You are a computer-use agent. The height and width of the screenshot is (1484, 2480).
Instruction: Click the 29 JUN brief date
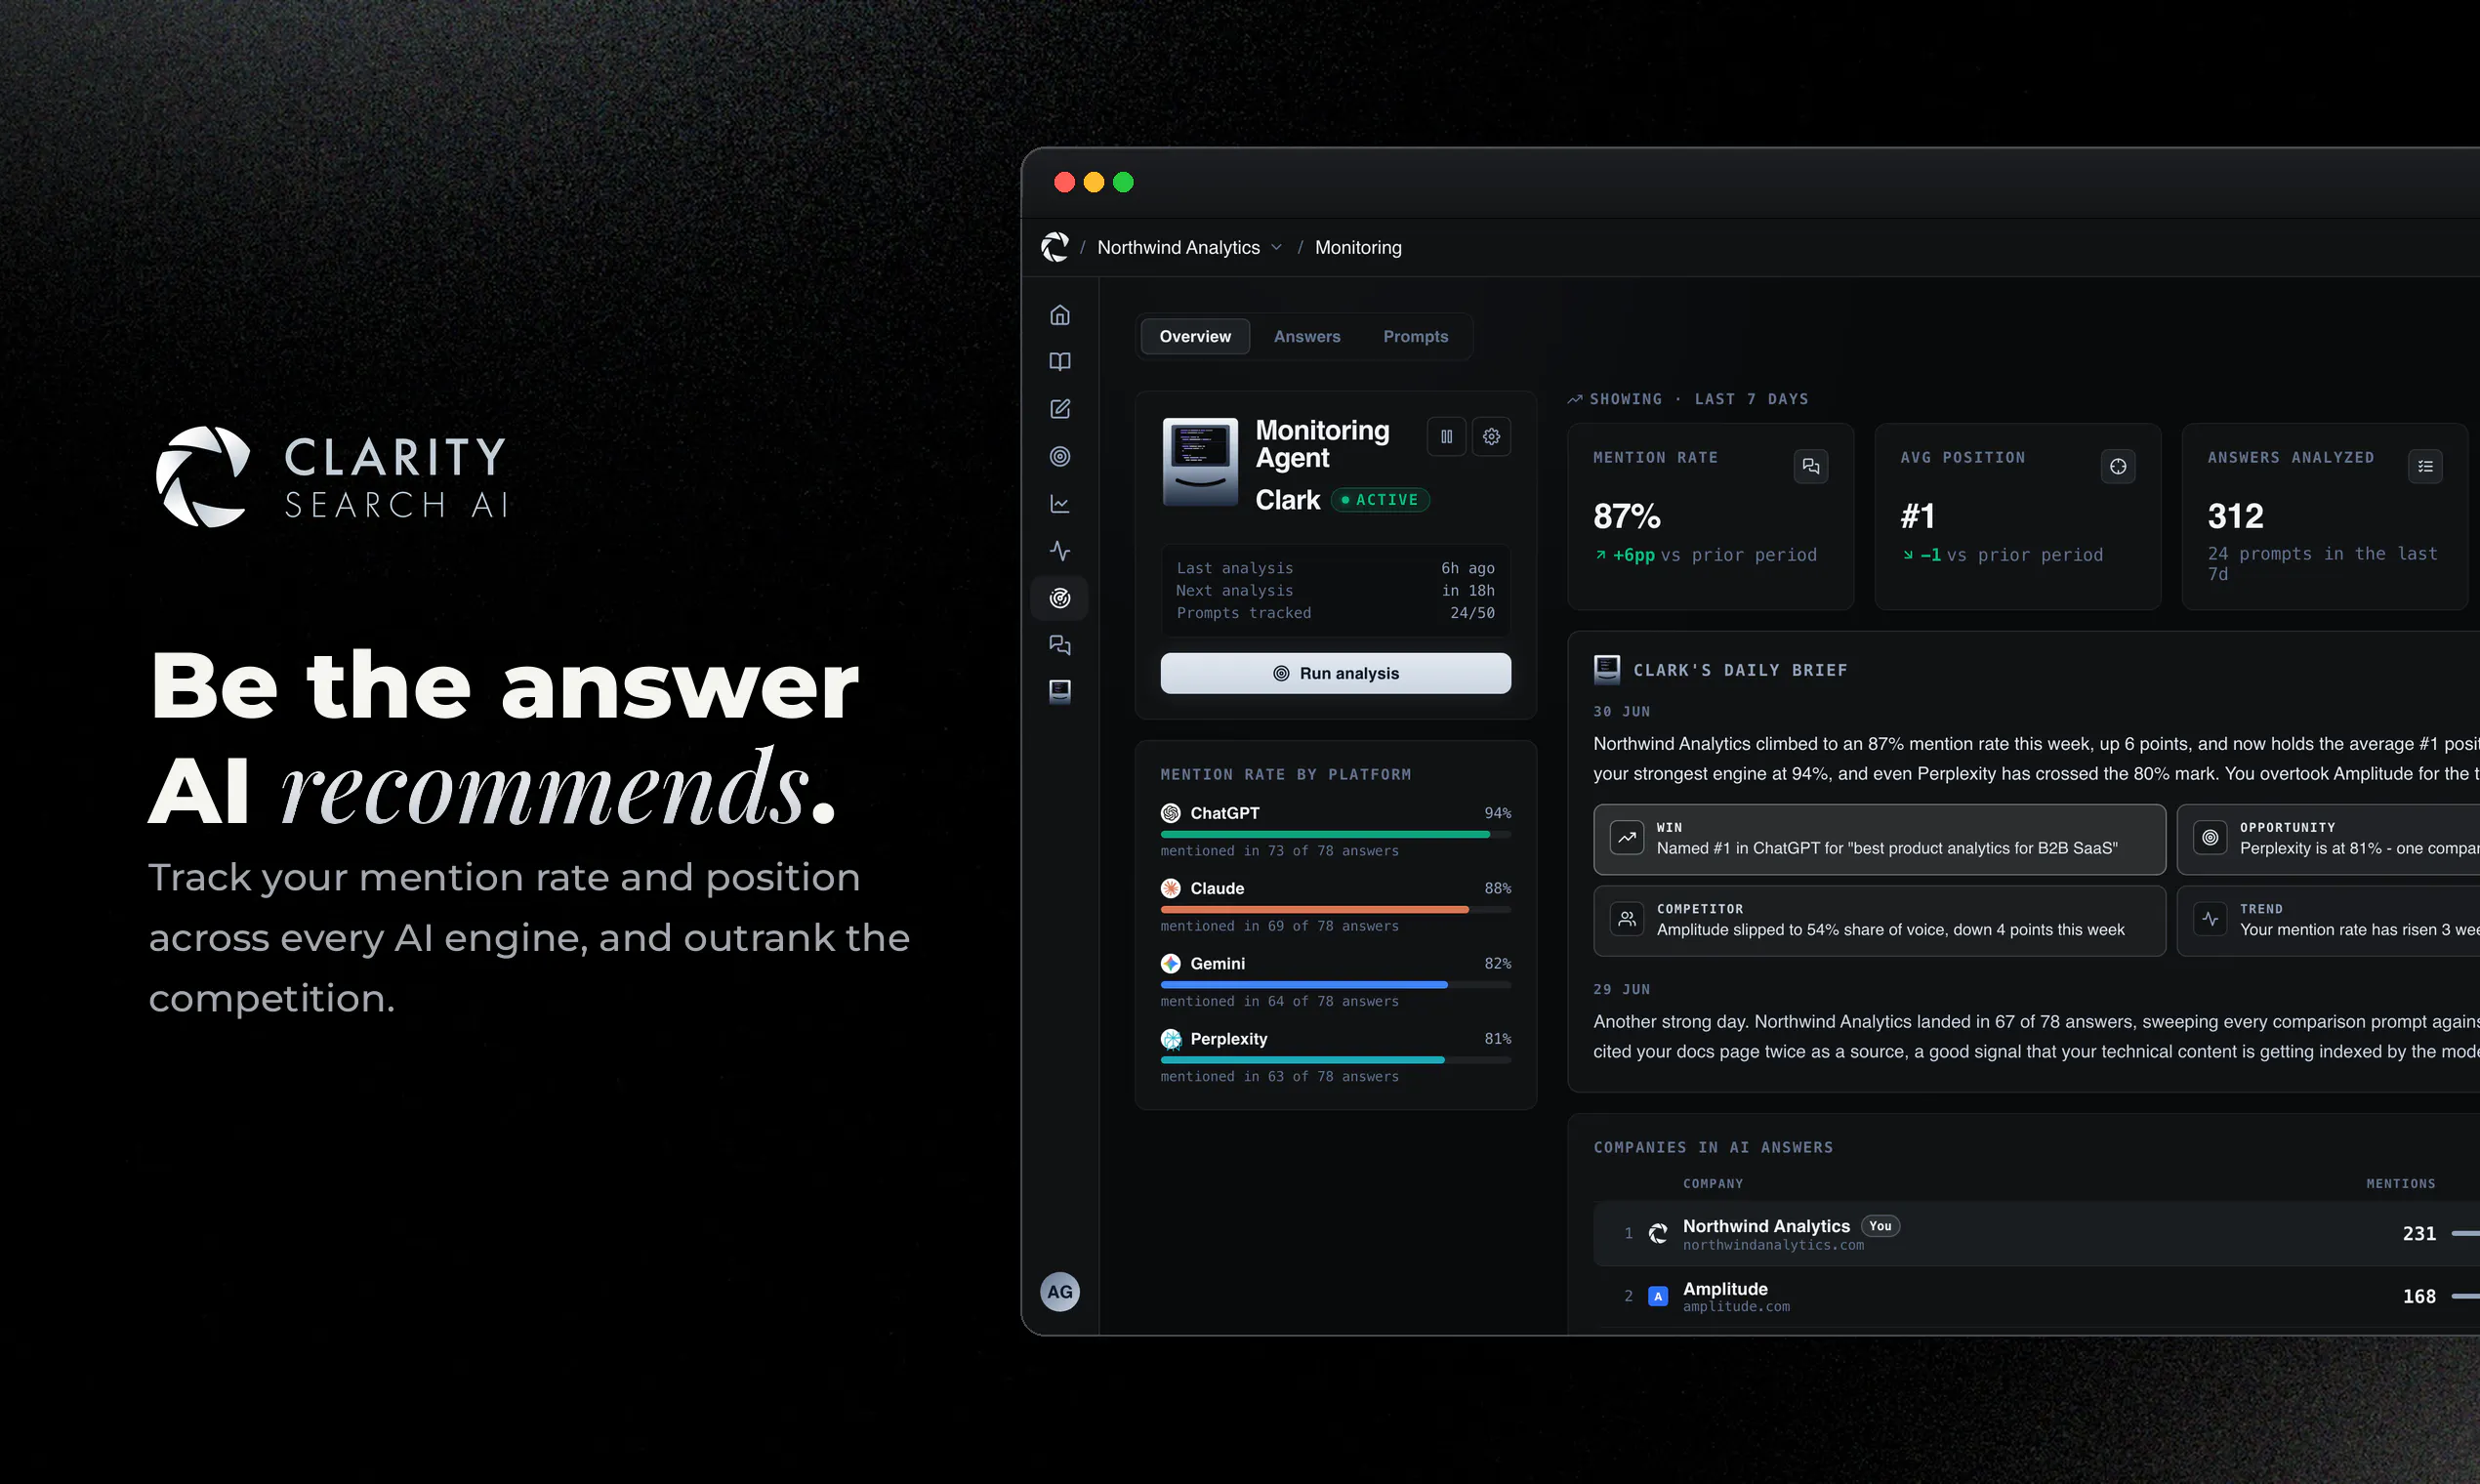pos(1621,989)
